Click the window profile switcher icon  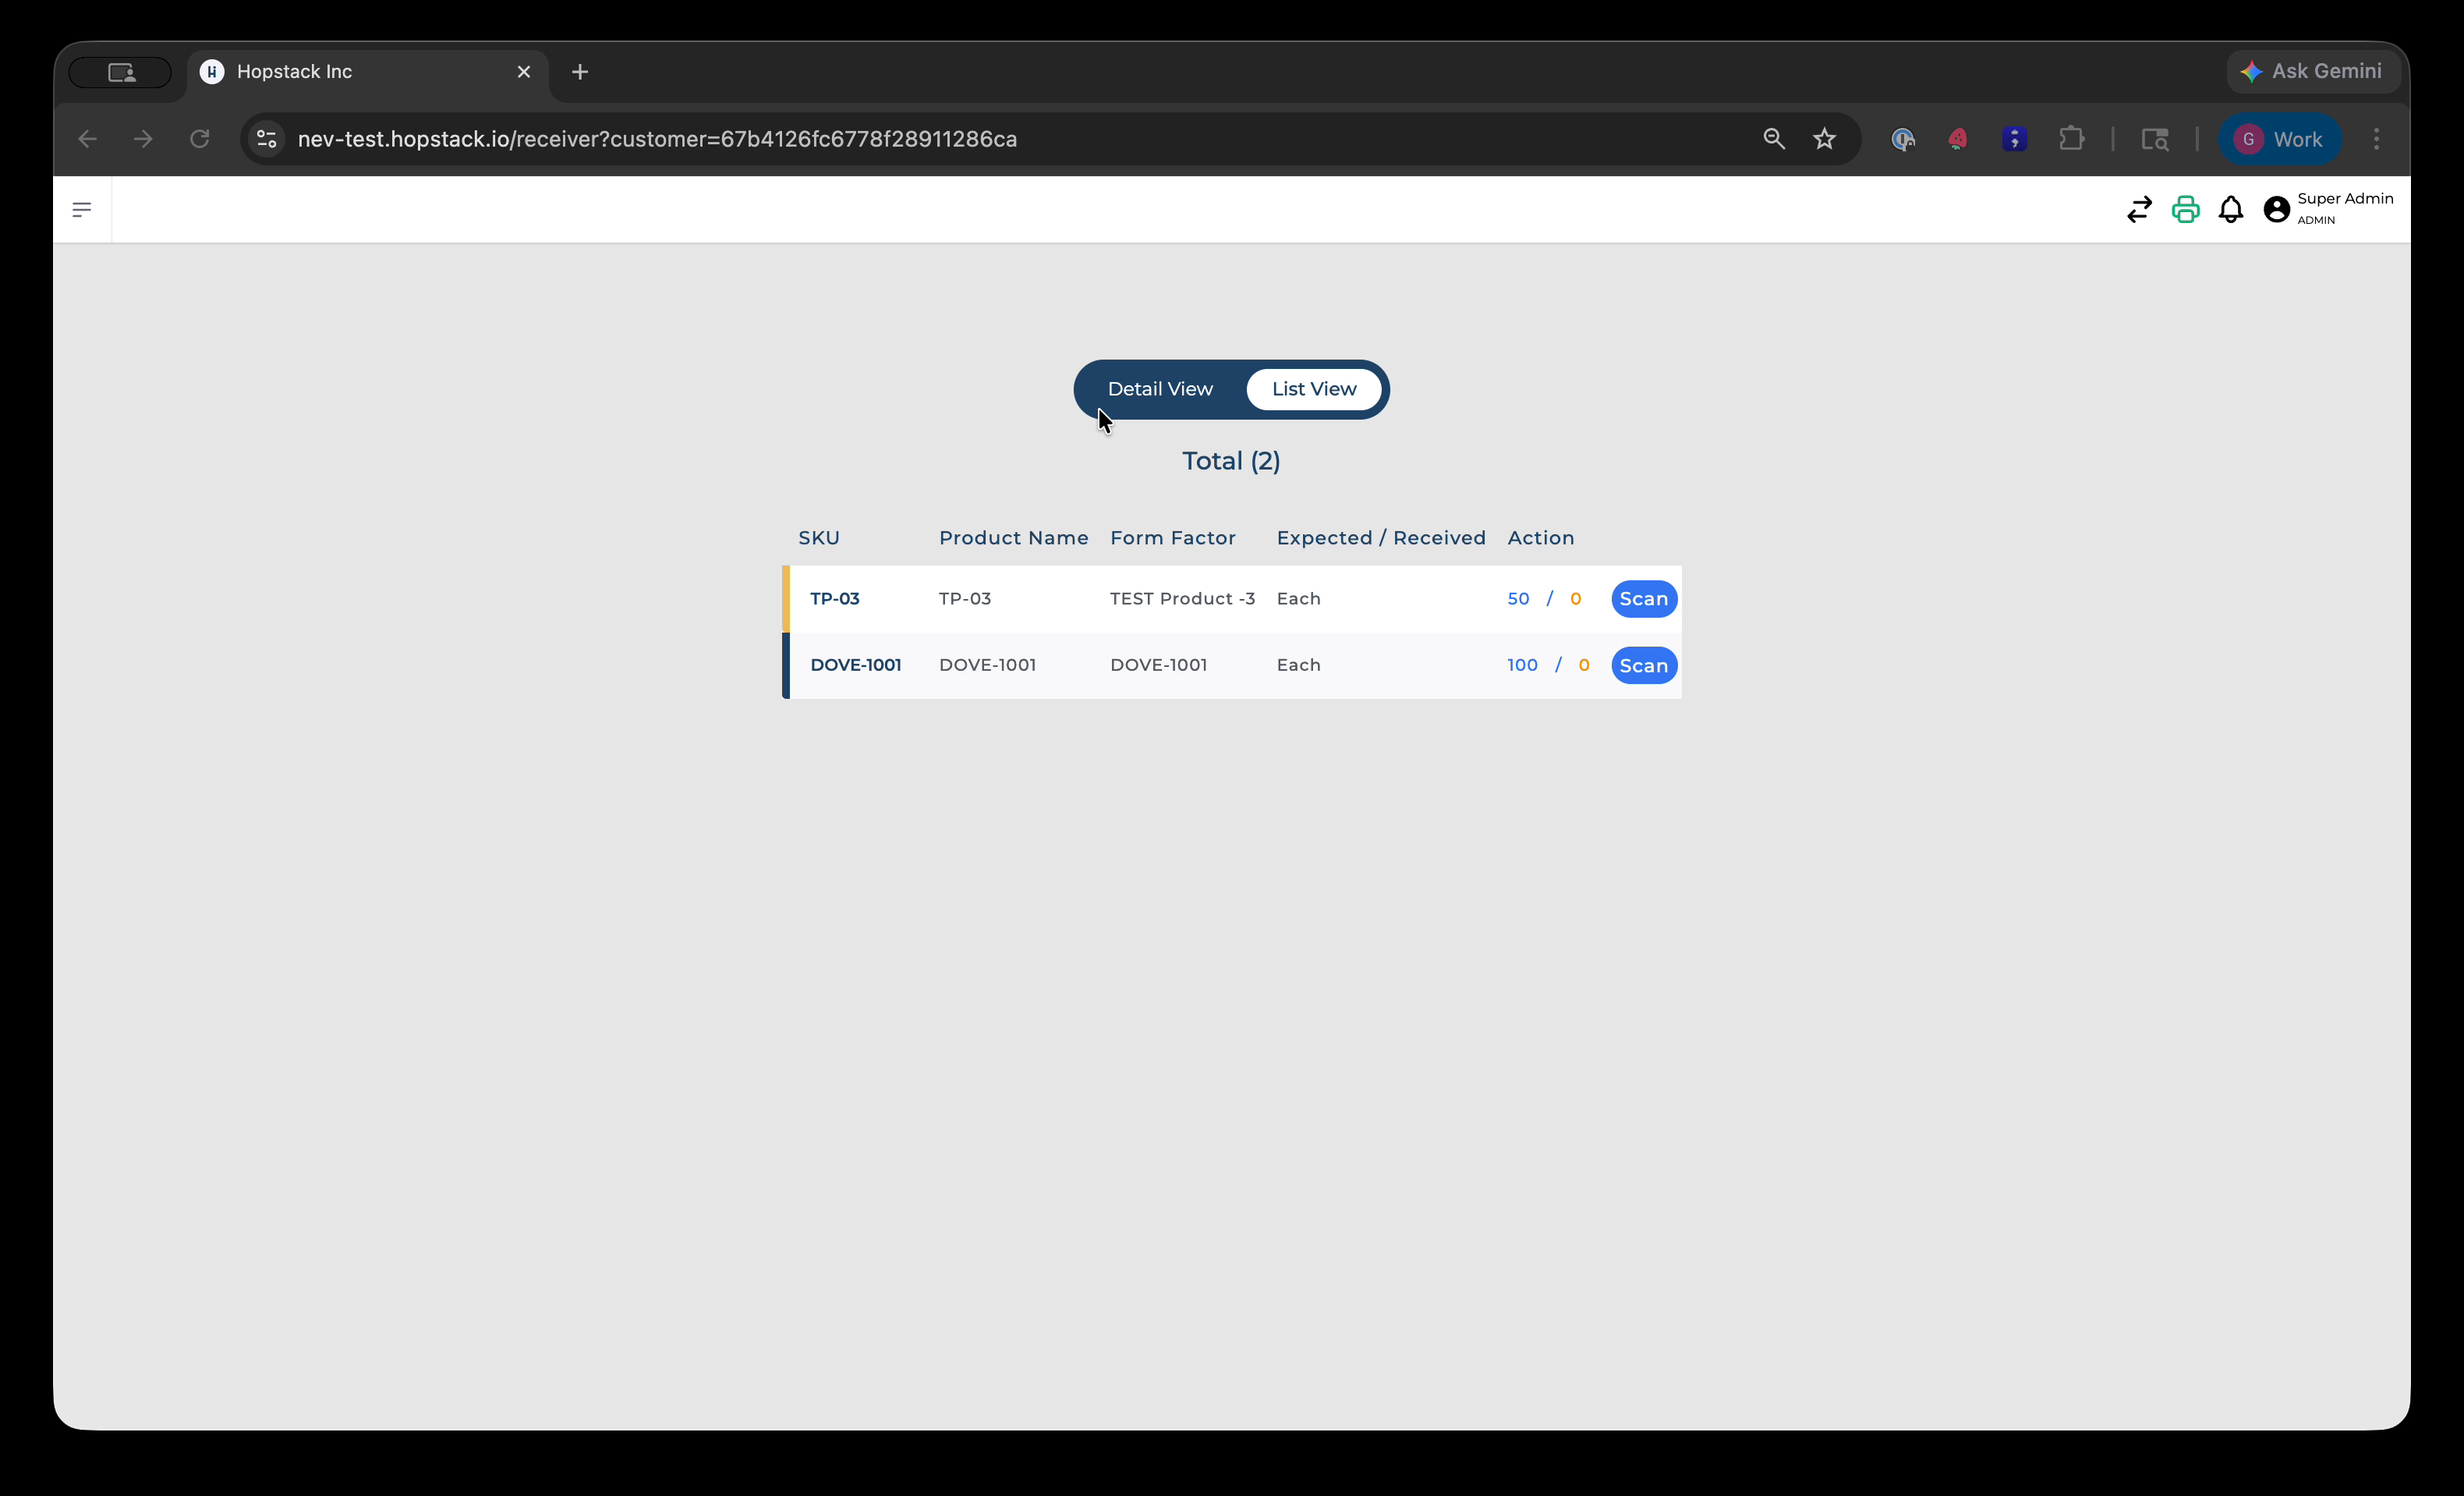[121, 72]
